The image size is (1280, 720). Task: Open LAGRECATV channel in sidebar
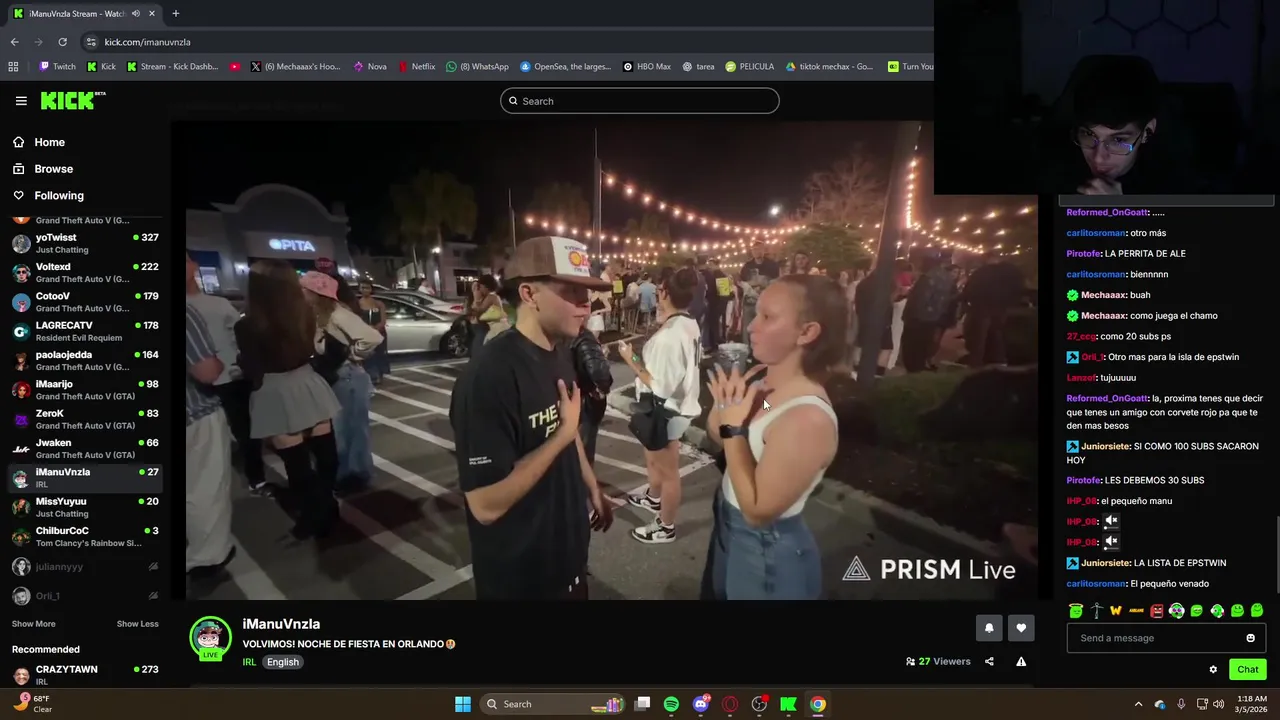84,331
